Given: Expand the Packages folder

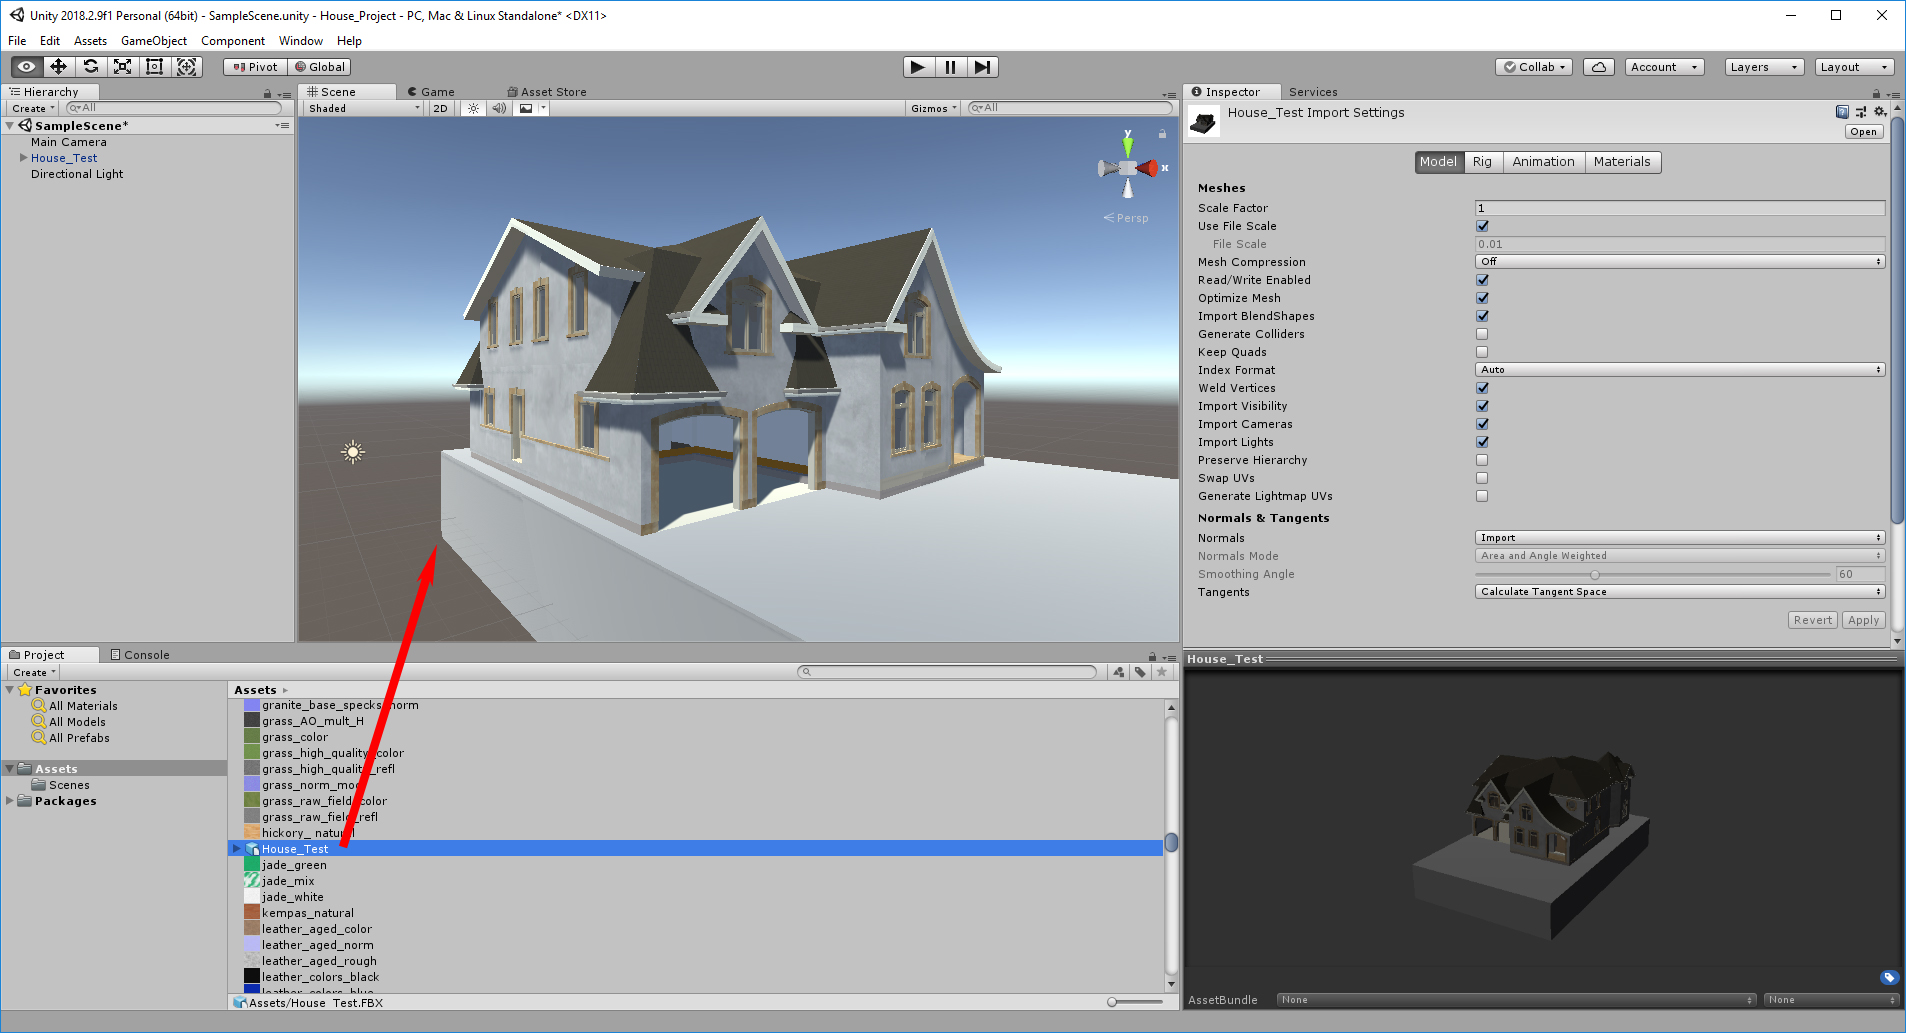Looking at the screenshot, I should [x=10, y=801].
